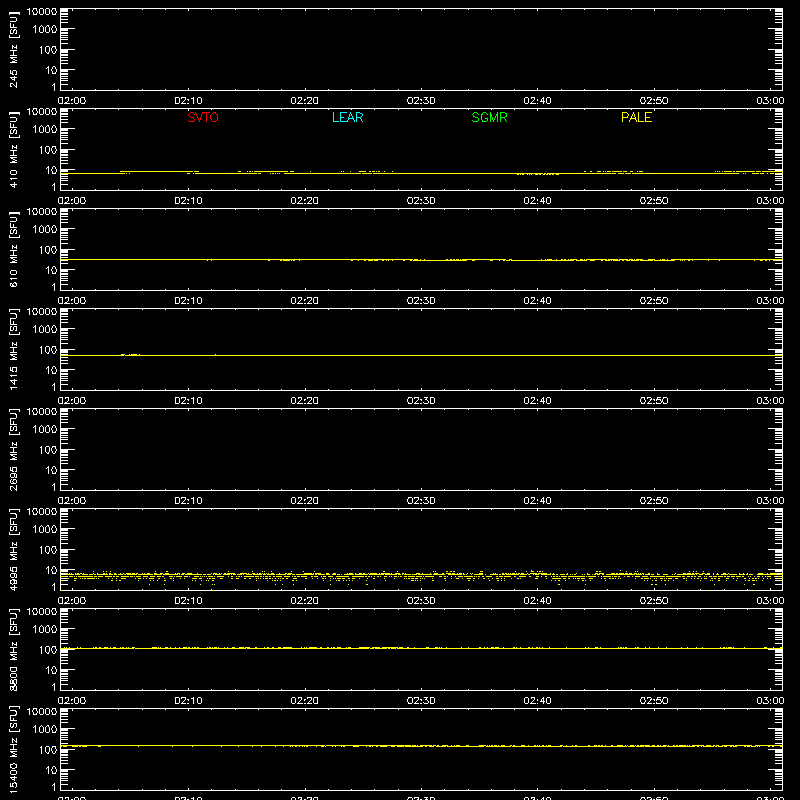This screenshot has width=800, height=800.
Task: Click 03:00 label under the 1415 MHz panel
Action: coord(770,401)
